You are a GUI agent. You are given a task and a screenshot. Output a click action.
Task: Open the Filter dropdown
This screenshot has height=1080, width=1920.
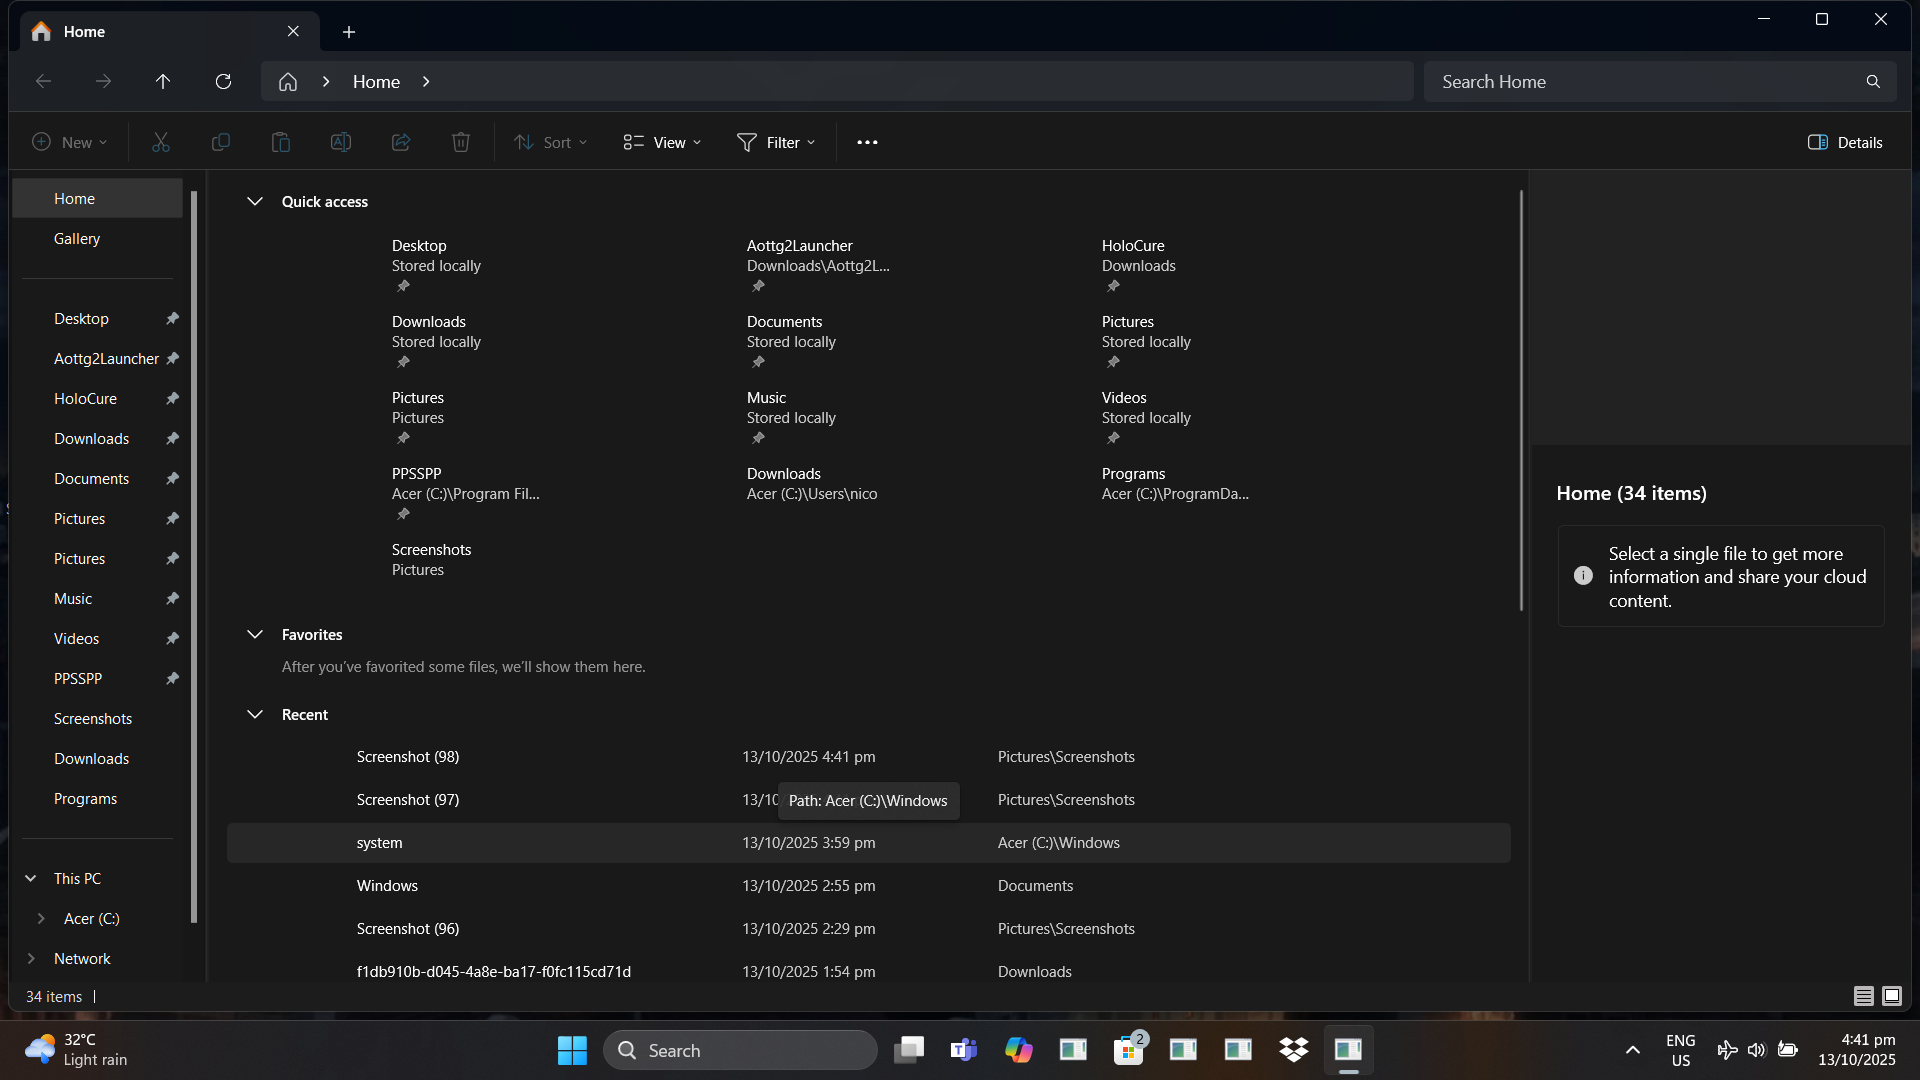[777, 142]
